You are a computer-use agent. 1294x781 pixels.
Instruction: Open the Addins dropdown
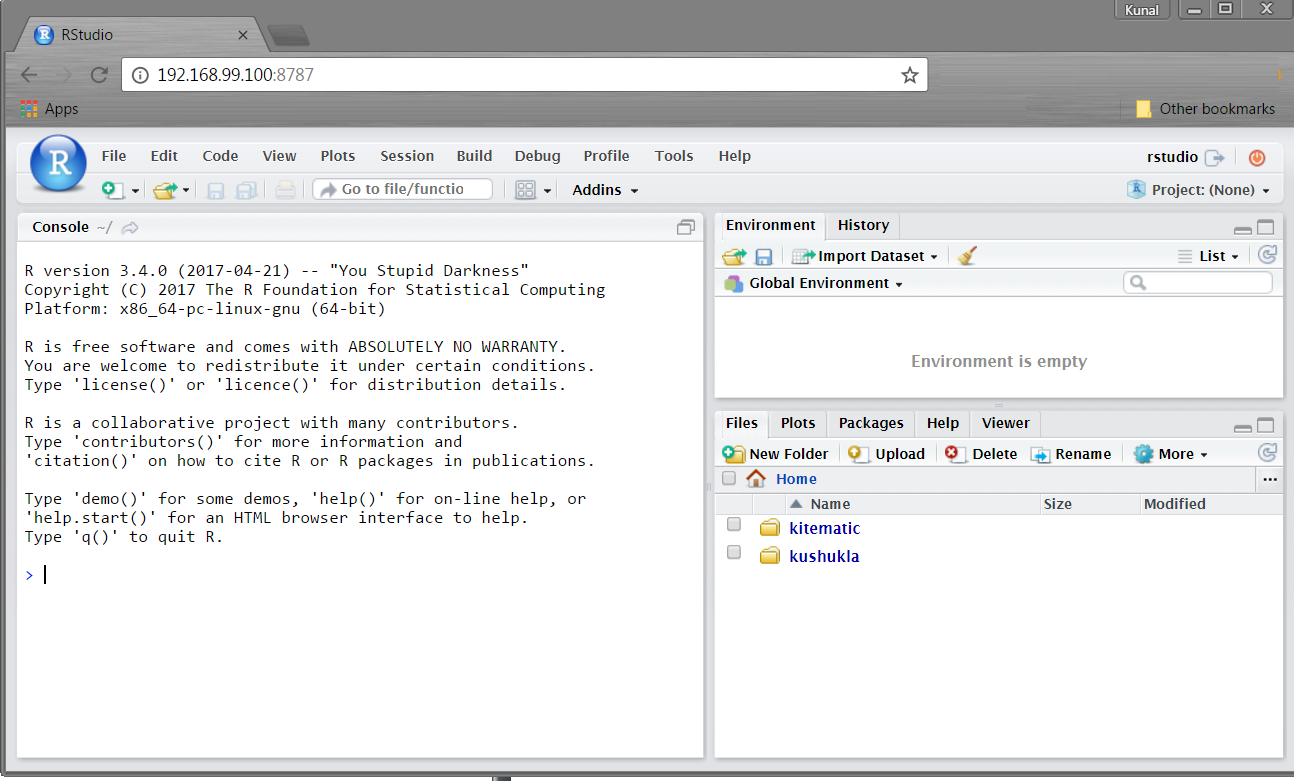pos(605,190)
